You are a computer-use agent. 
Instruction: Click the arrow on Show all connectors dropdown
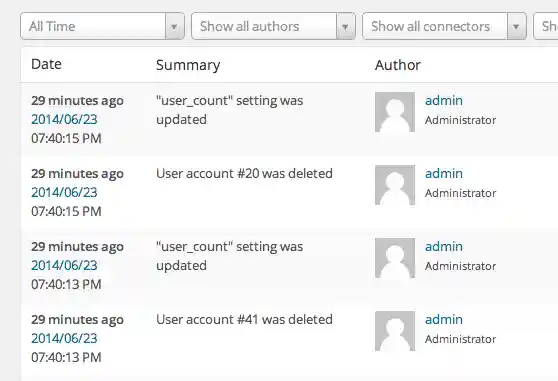tap(516, 26)
